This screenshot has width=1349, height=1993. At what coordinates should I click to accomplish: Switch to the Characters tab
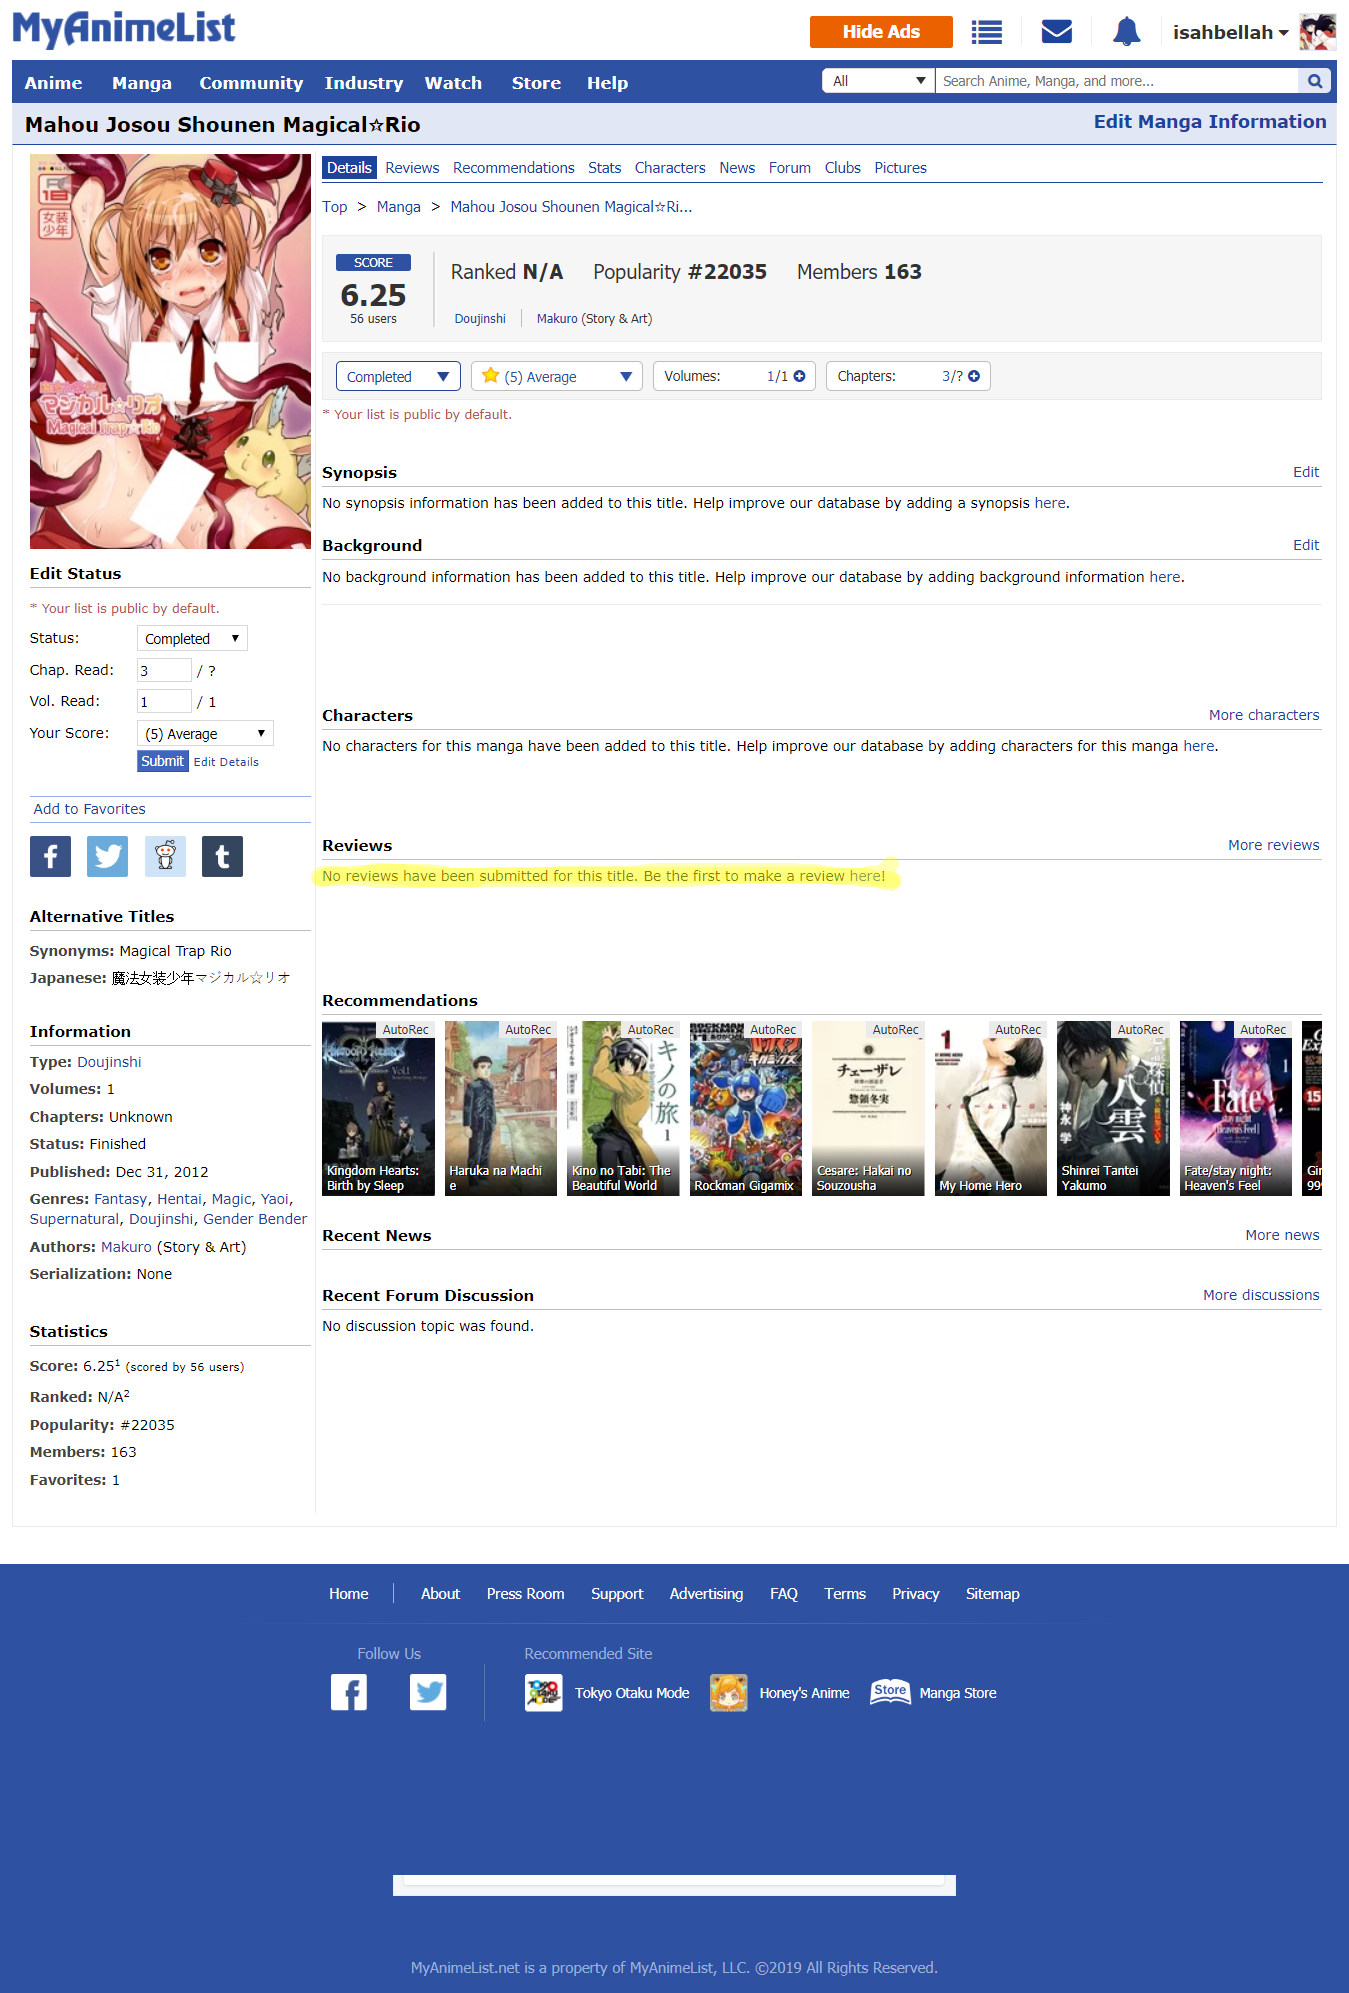point(669,168)
